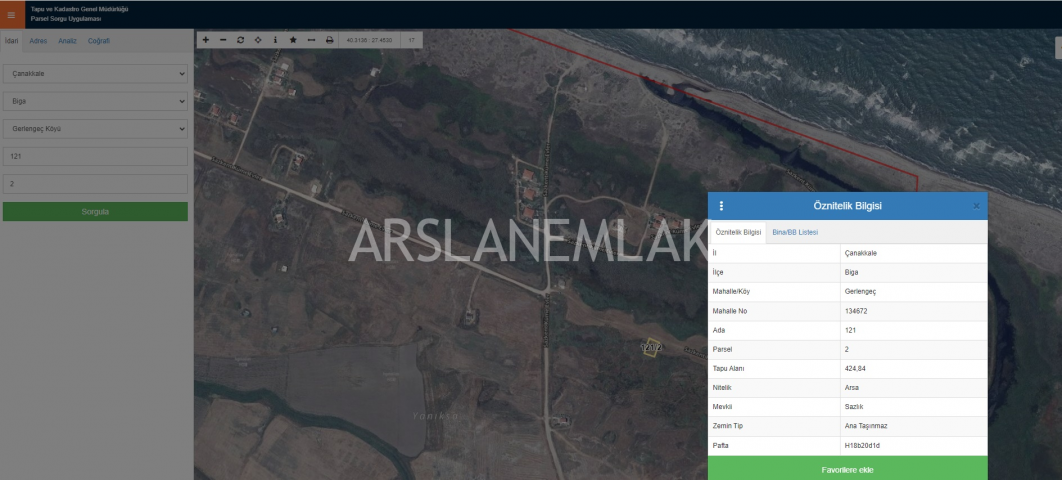Open favorites with the star icon
Viewport: 1062px width, 480px height.
[293, 40]
